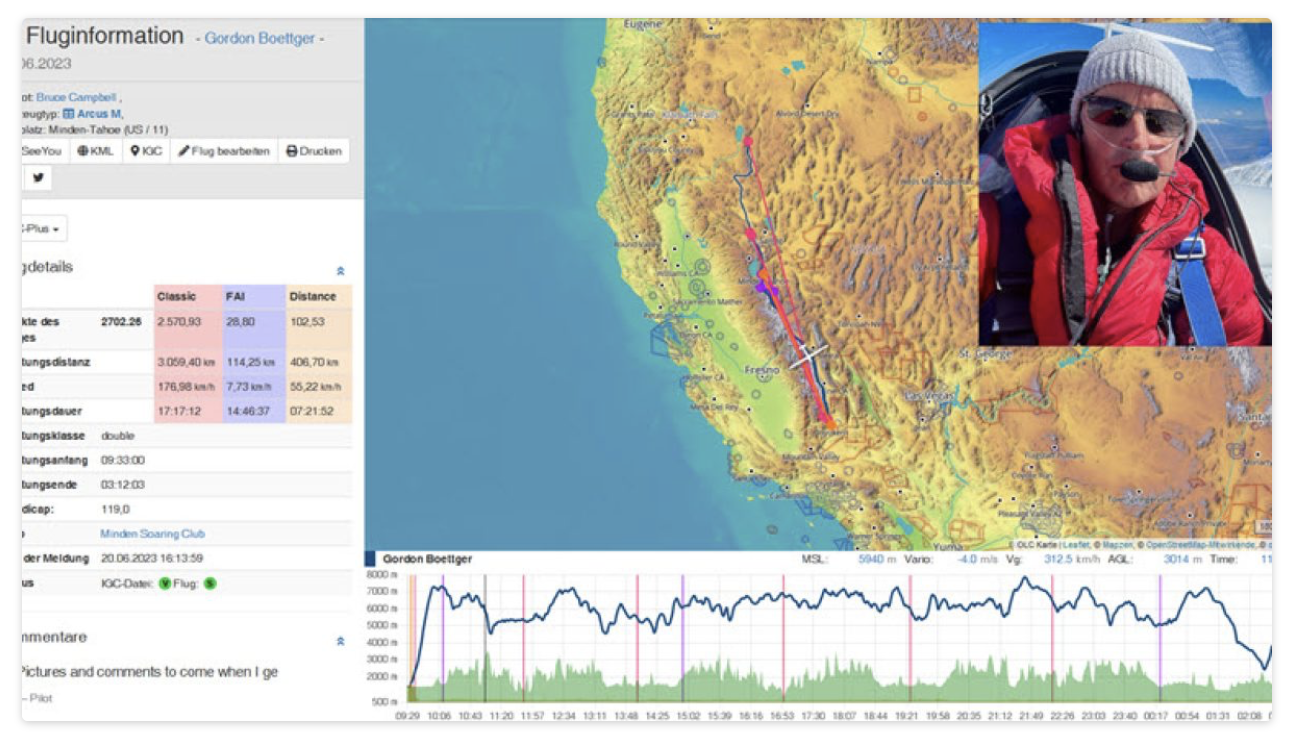Click handicap value 119,0
The width and height of the screenshot is (1298, 738).
coord(115,509)
